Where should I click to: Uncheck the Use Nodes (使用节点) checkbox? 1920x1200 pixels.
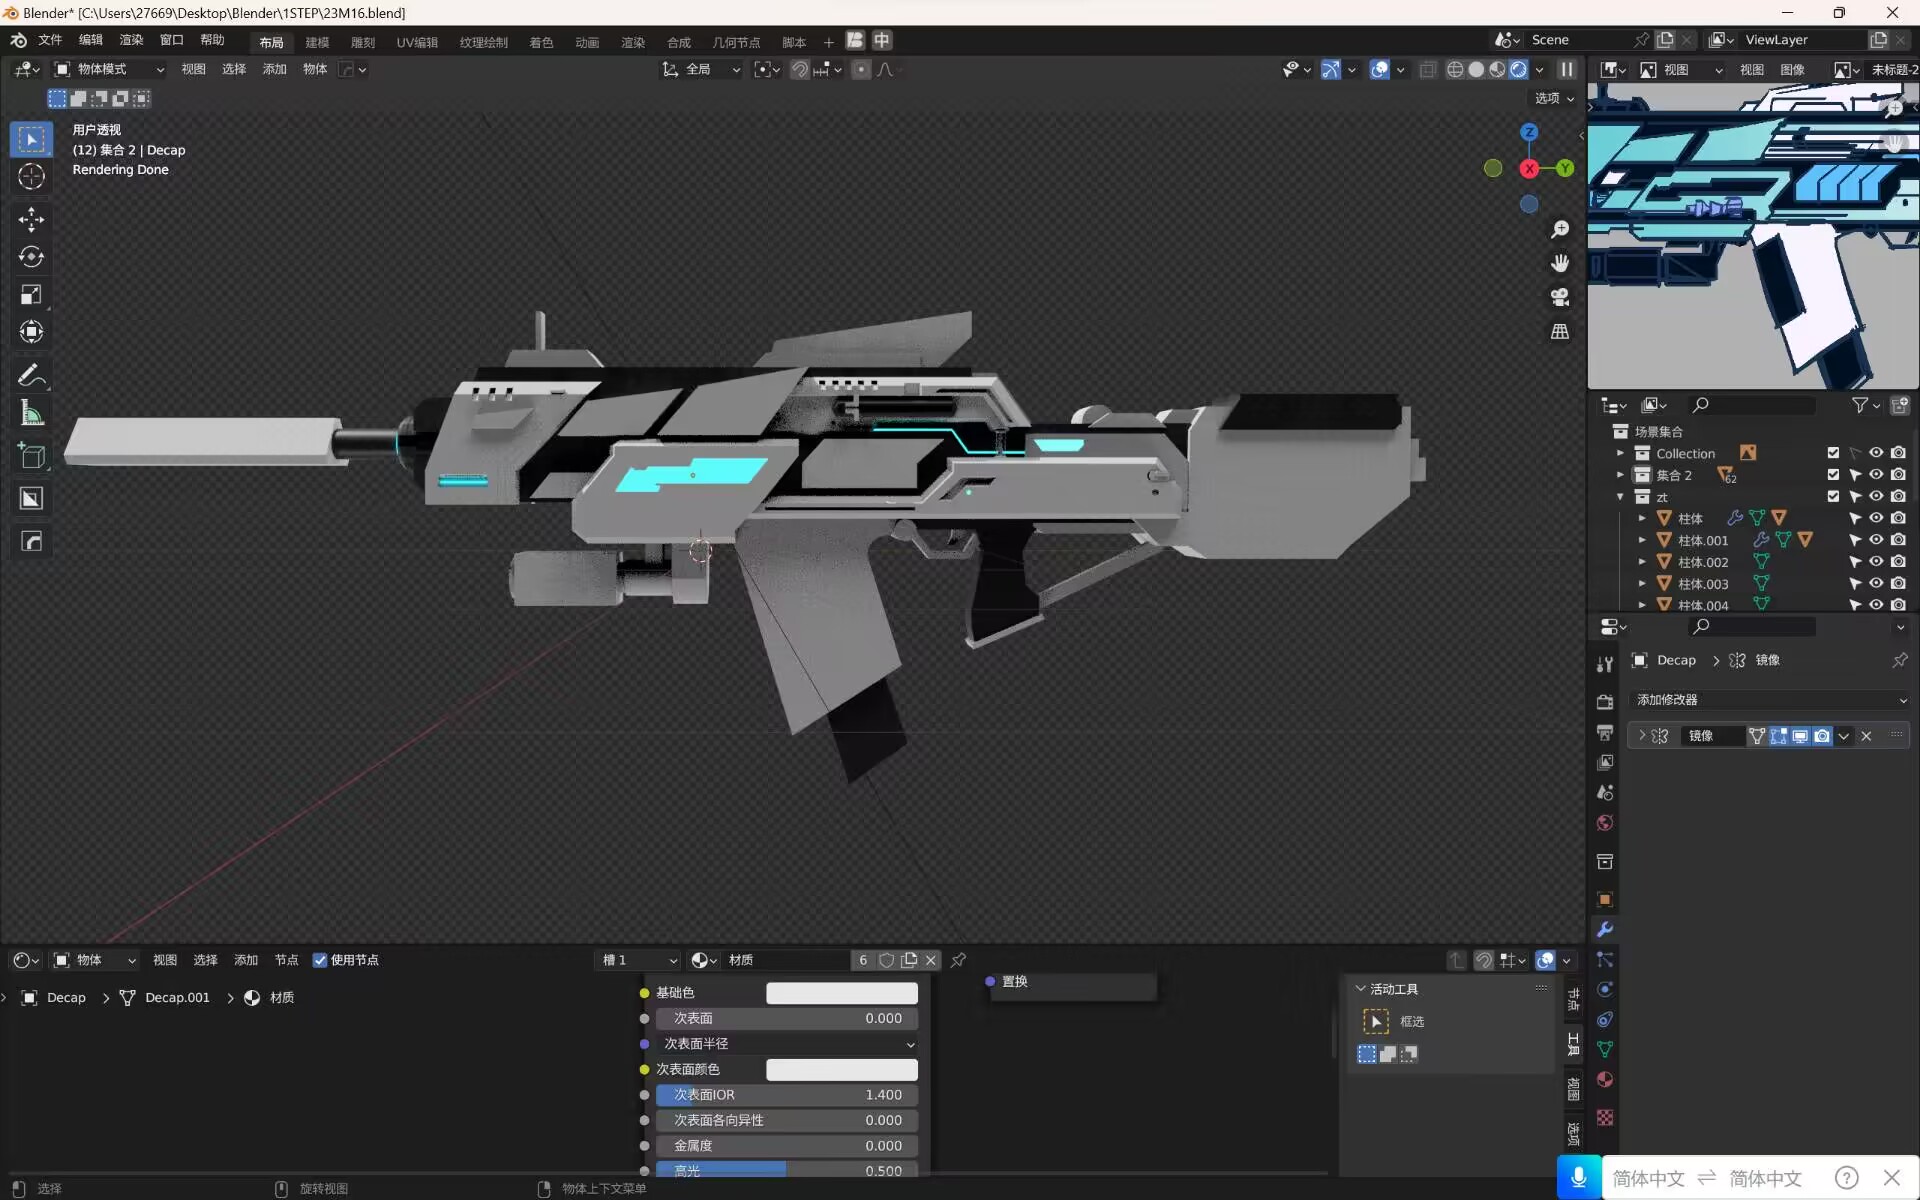pos(320,960)
